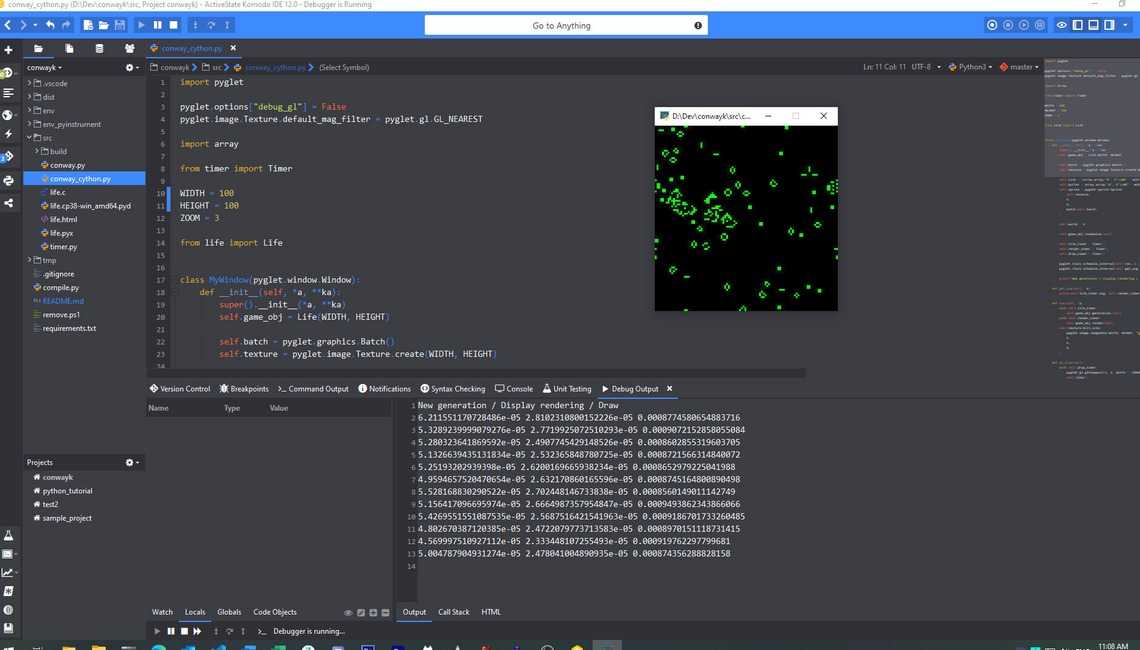This screenshot has width=1140, height=650.
Task: Open the Version Control panel tab
Action: pos(180,389)
